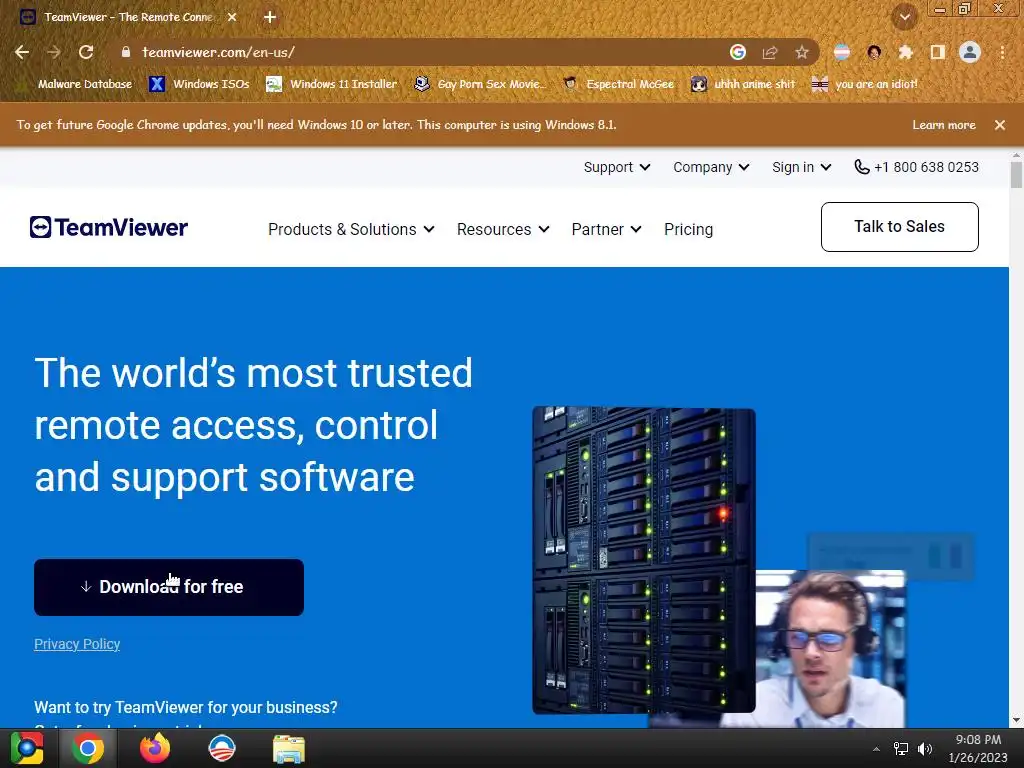Open a new tab with plus icon
This screenshot has width=1024, height=768.
[270, 17]
